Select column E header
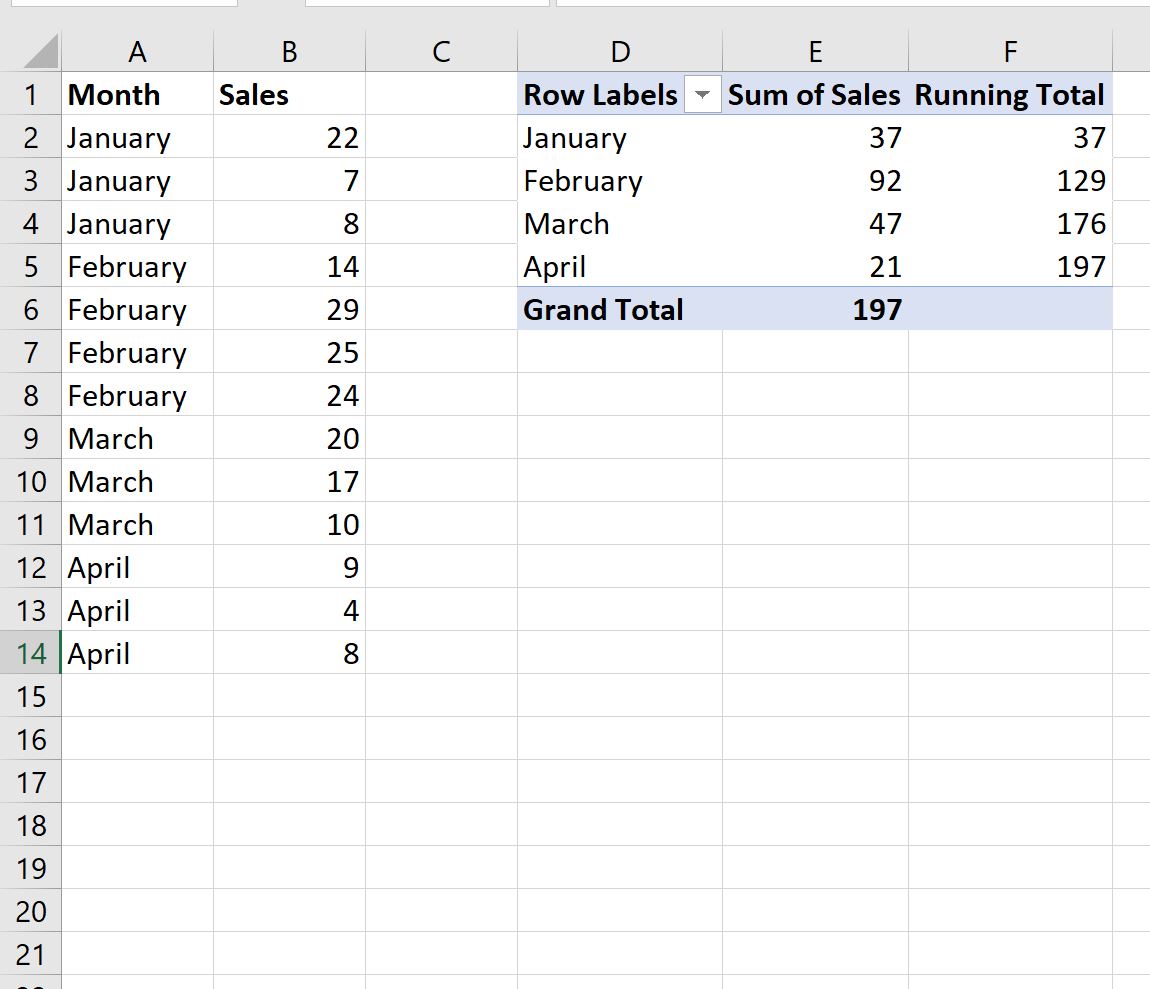 coord(815,52)
